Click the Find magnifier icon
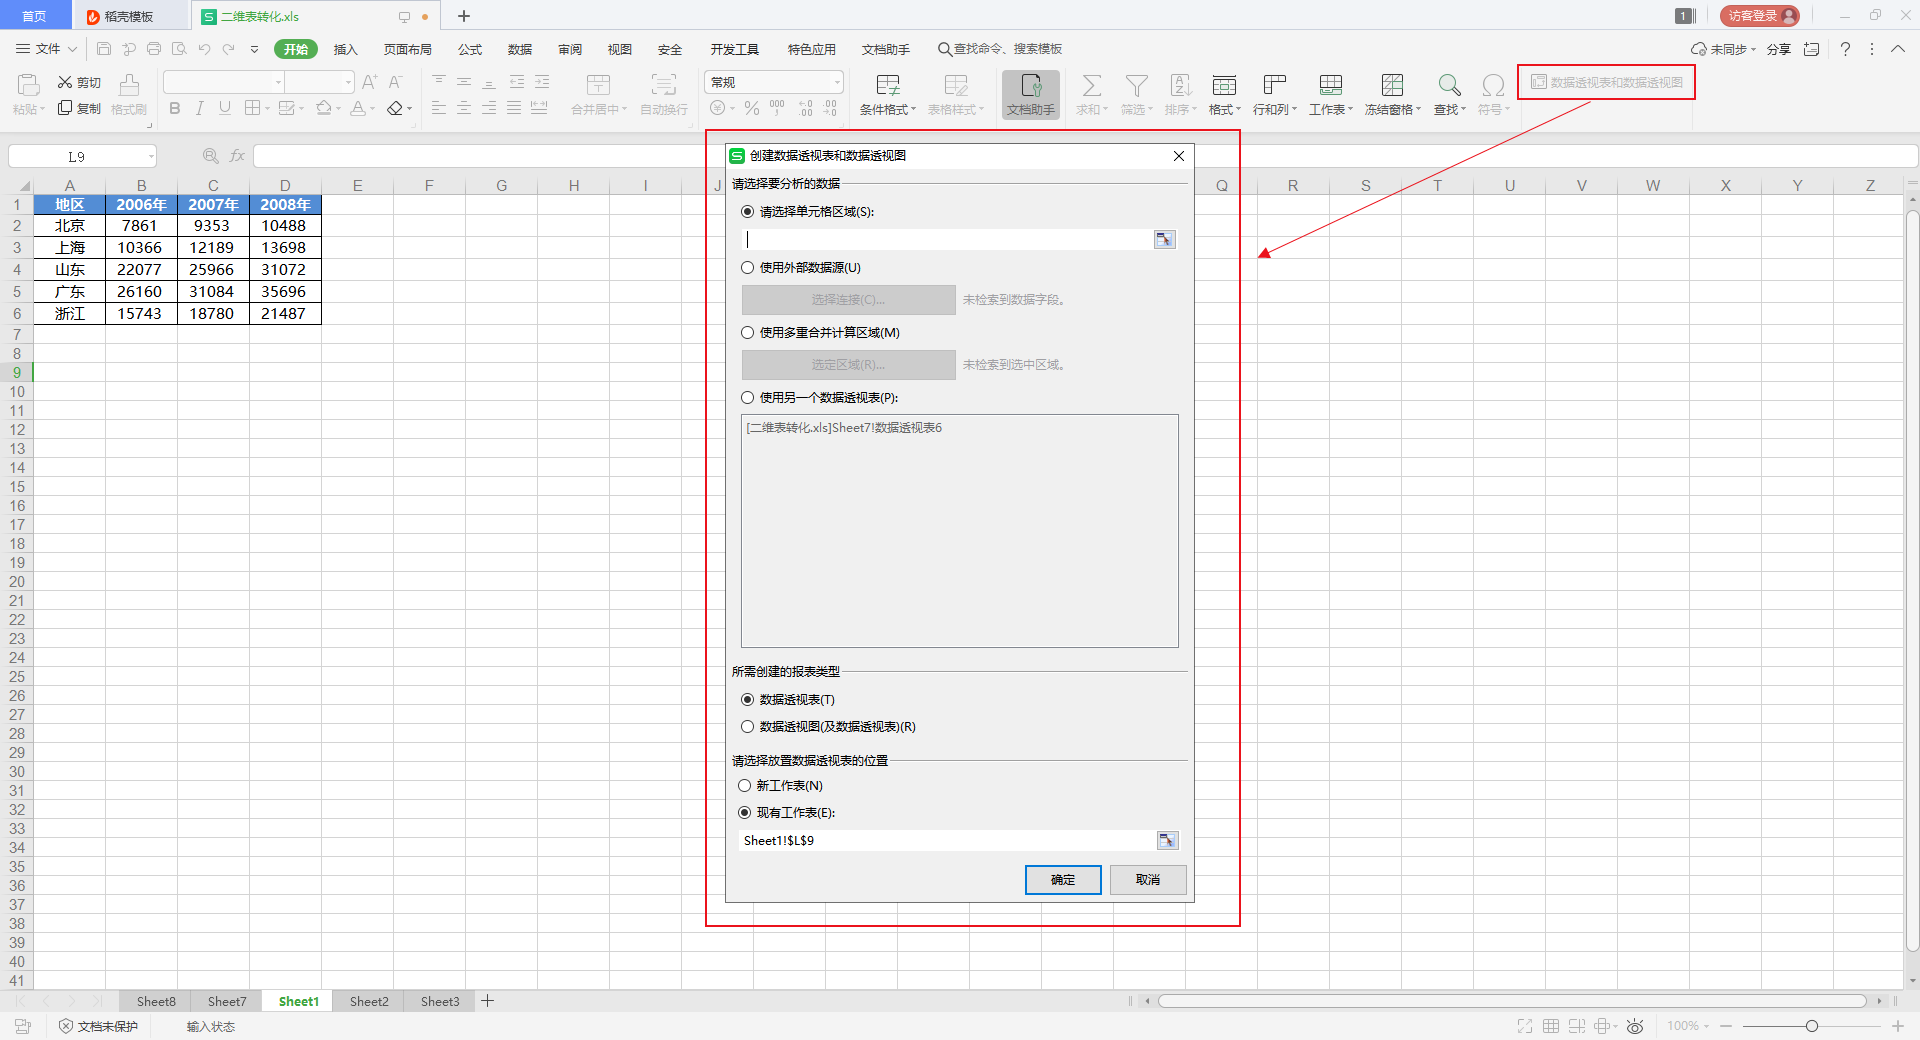 (x=1449, y=85)
